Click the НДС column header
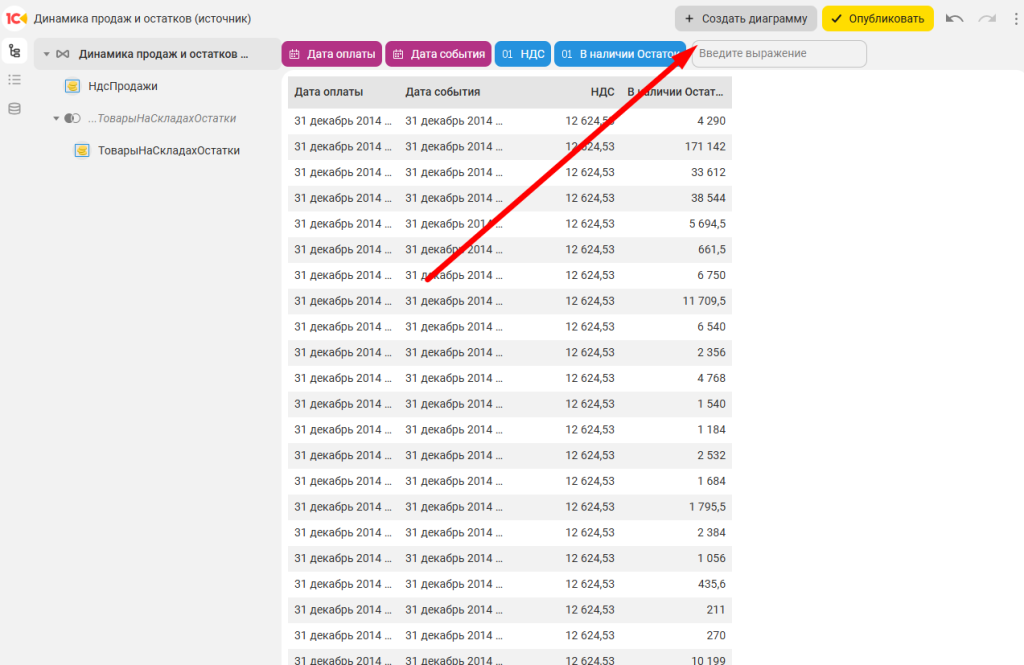This screenshot has width=1024, height=665. [x=602, y=92]
